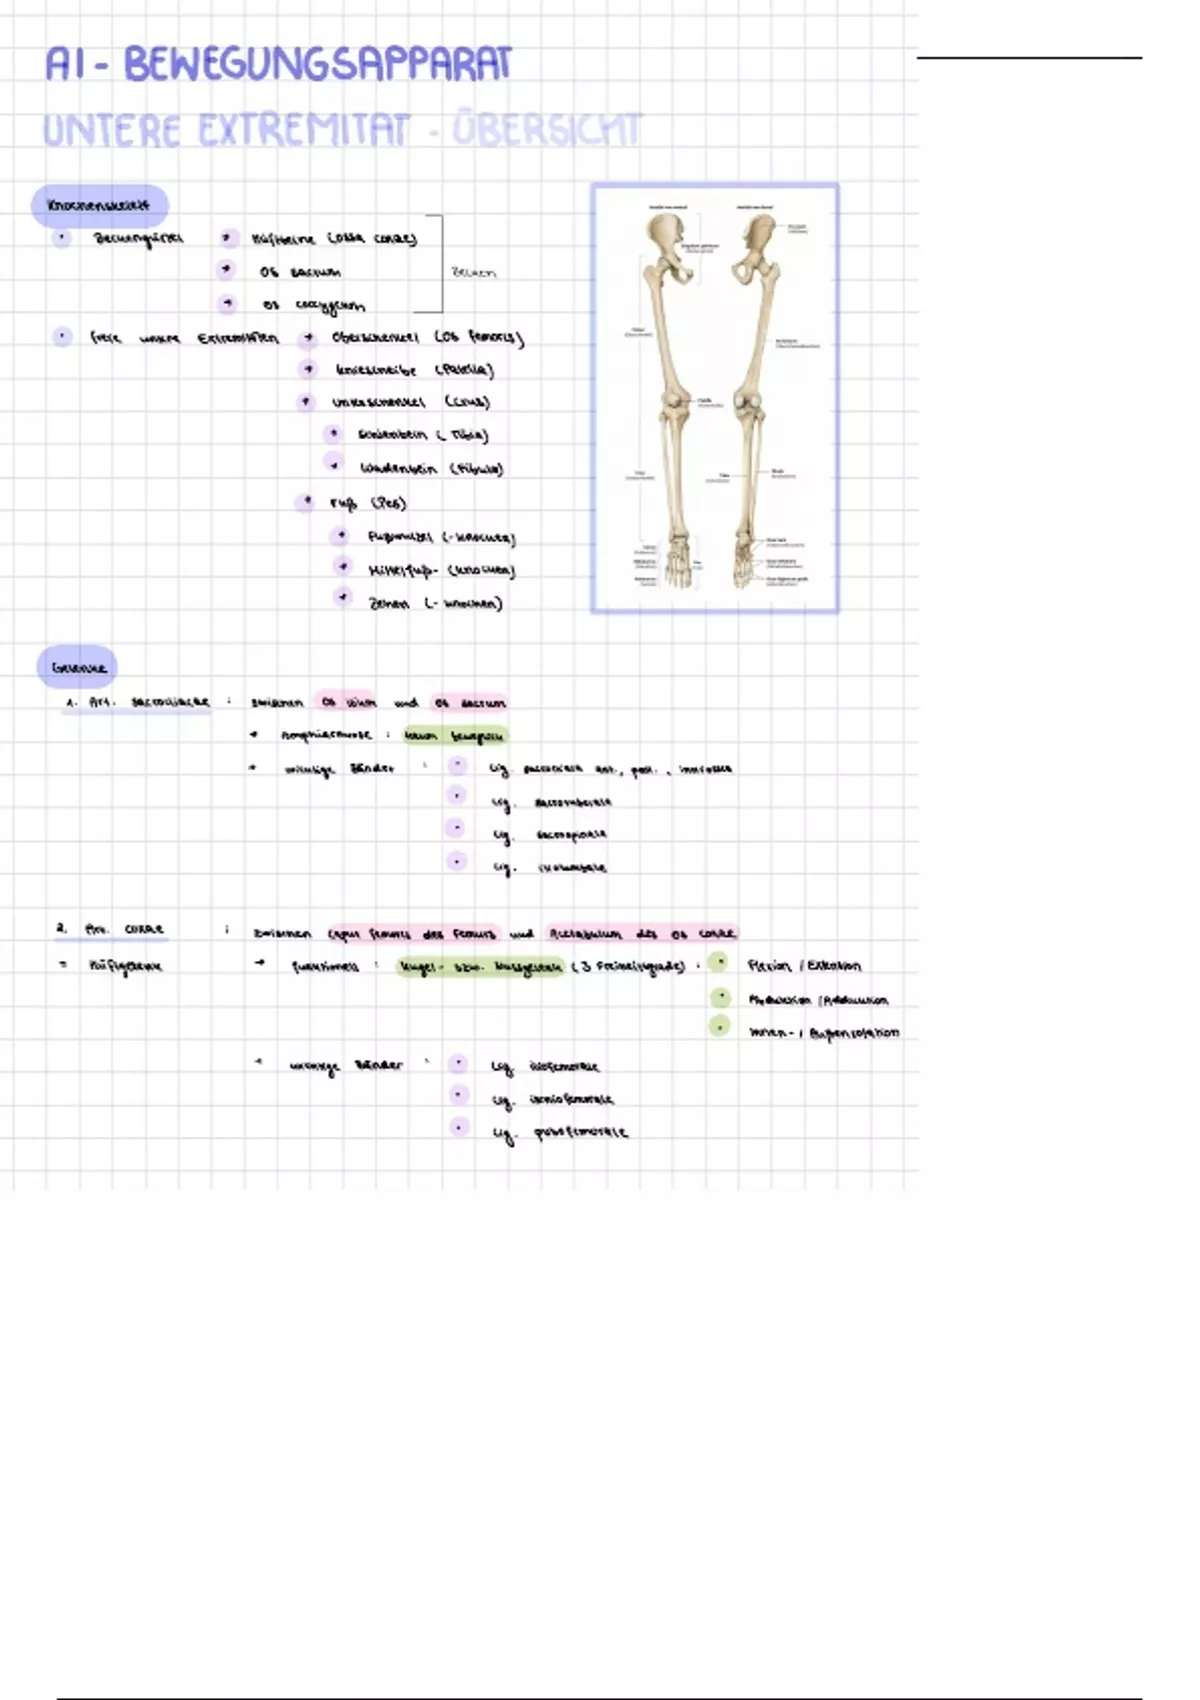The width and height of the screenshot is (1200, 1700).
Task: Click the 'Becken' bracket label
Action: point(473,272)
